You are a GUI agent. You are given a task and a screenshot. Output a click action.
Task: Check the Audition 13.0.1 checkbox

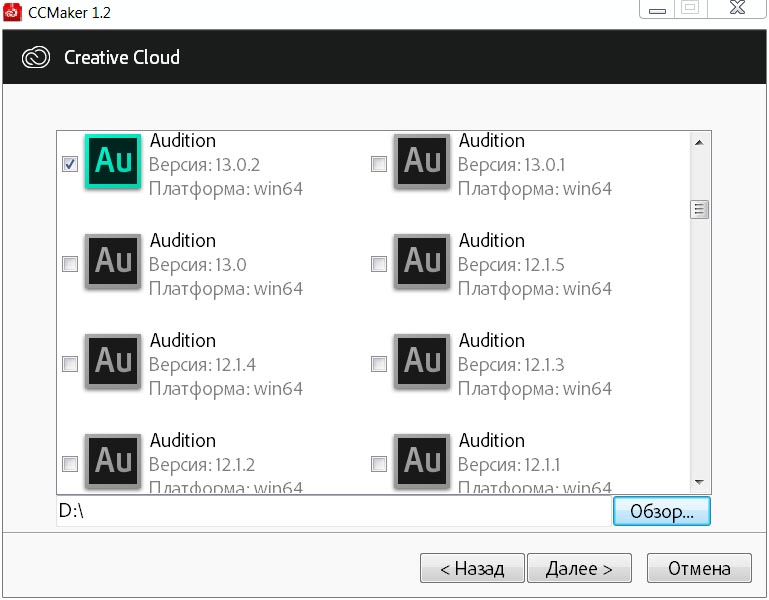(x=379, y=164)
